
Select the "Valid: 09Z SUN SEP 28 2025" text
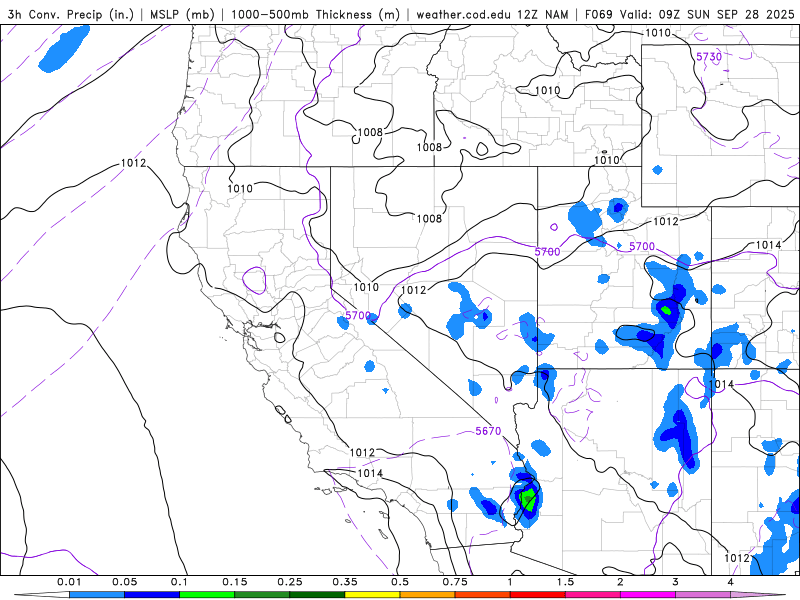pos(707,14)
